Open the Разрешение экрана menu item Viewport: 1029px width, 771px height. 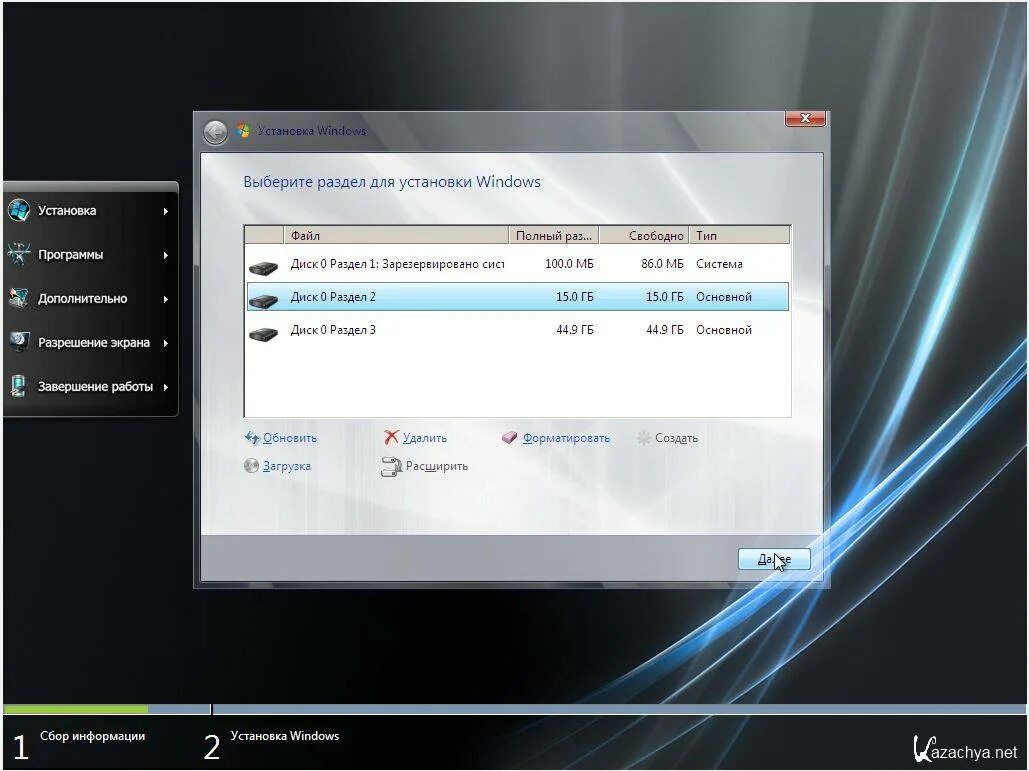[x=90, y=343]
